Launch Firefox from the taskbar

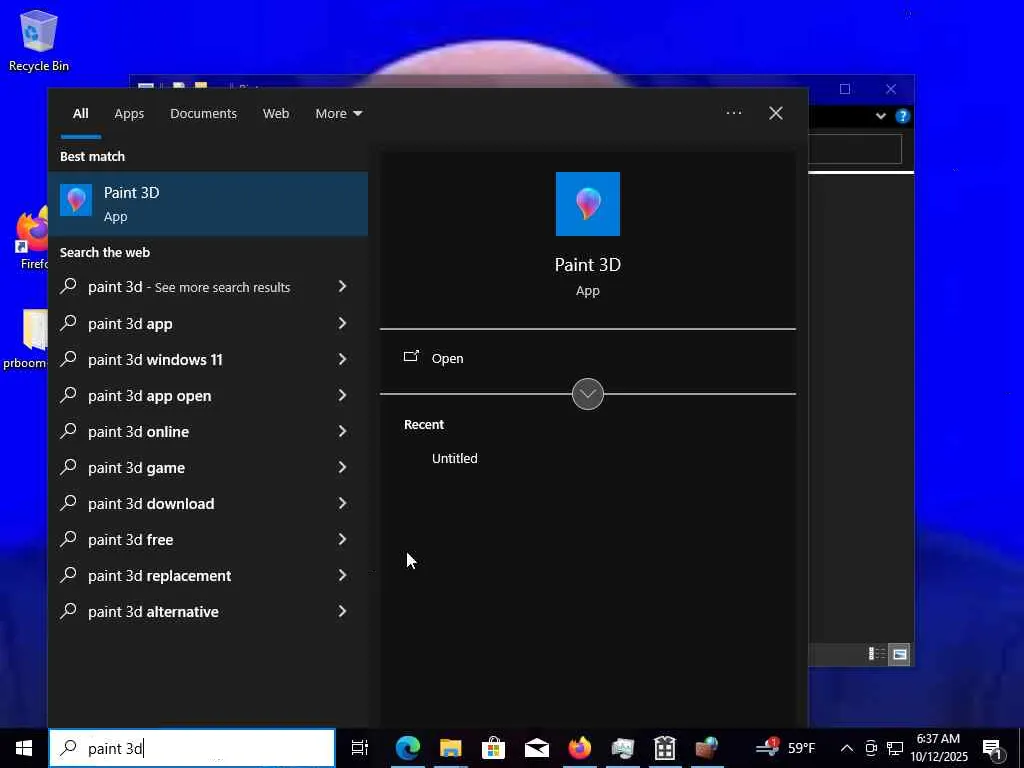tap(579, 748)
